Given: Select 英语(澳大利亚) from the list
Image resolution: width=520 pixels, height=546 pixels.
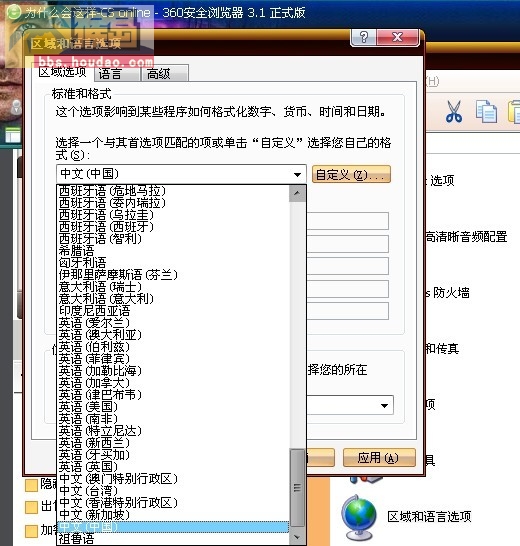Looking at the screenshot, I should 173,335.
